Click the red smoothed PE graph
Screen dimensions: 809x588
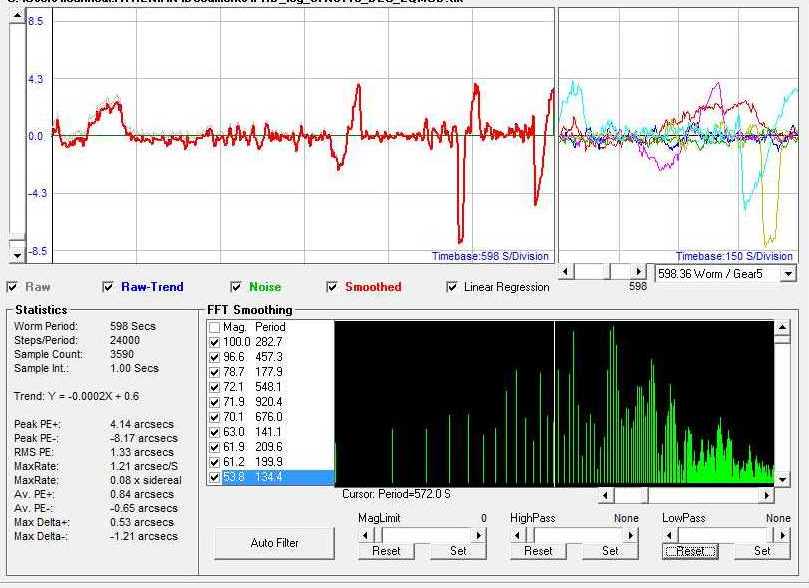pos(303,136)
